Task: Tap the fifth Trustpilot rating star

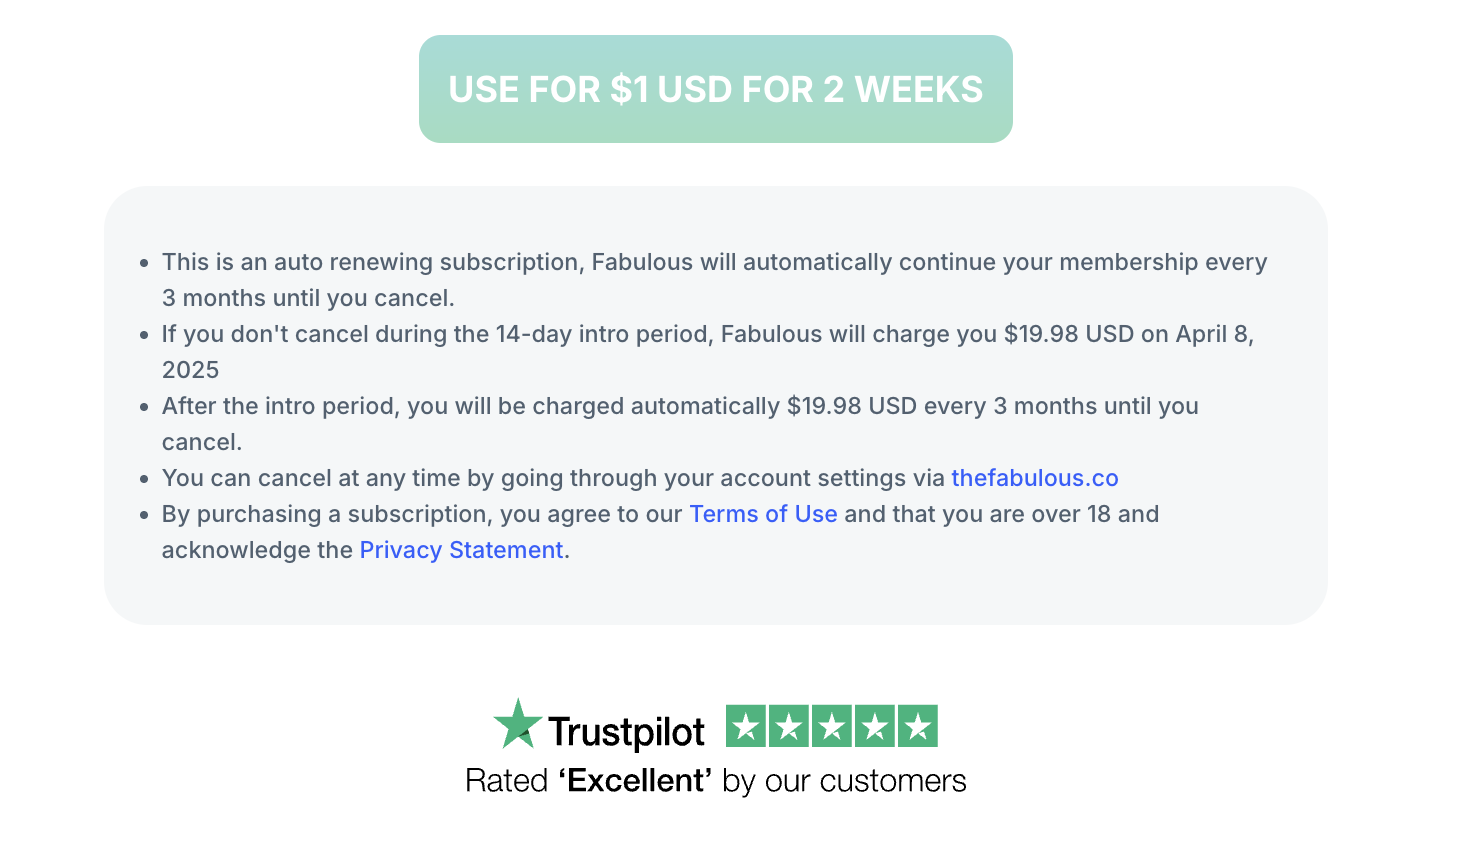Action: click(x=917, y=727)
